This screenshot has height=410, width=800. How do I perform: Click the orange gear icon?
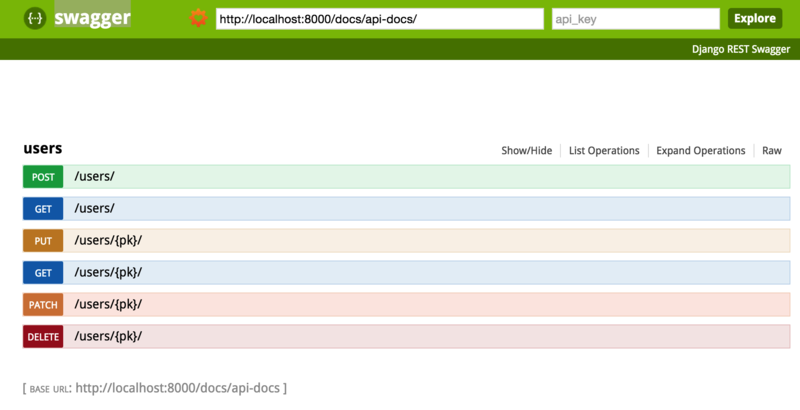click(x=198, y=18)
